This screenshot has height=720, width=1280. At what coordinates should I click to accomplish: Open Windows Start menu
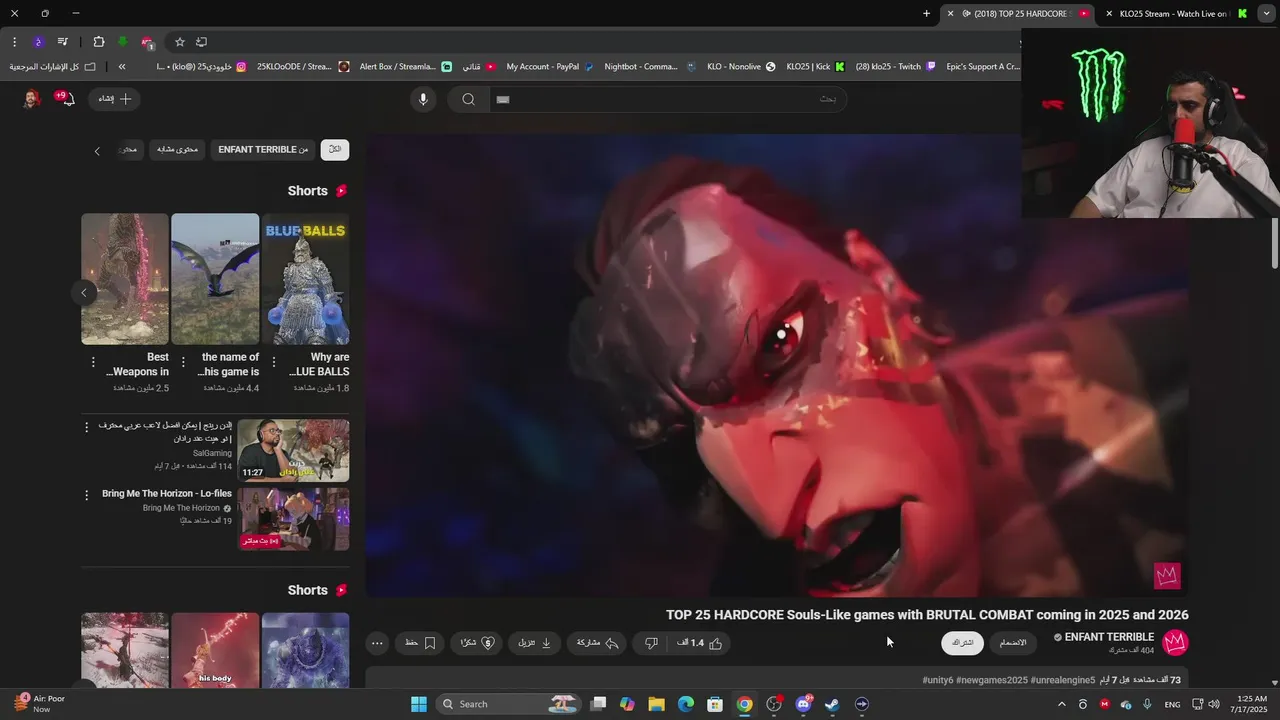418,704
